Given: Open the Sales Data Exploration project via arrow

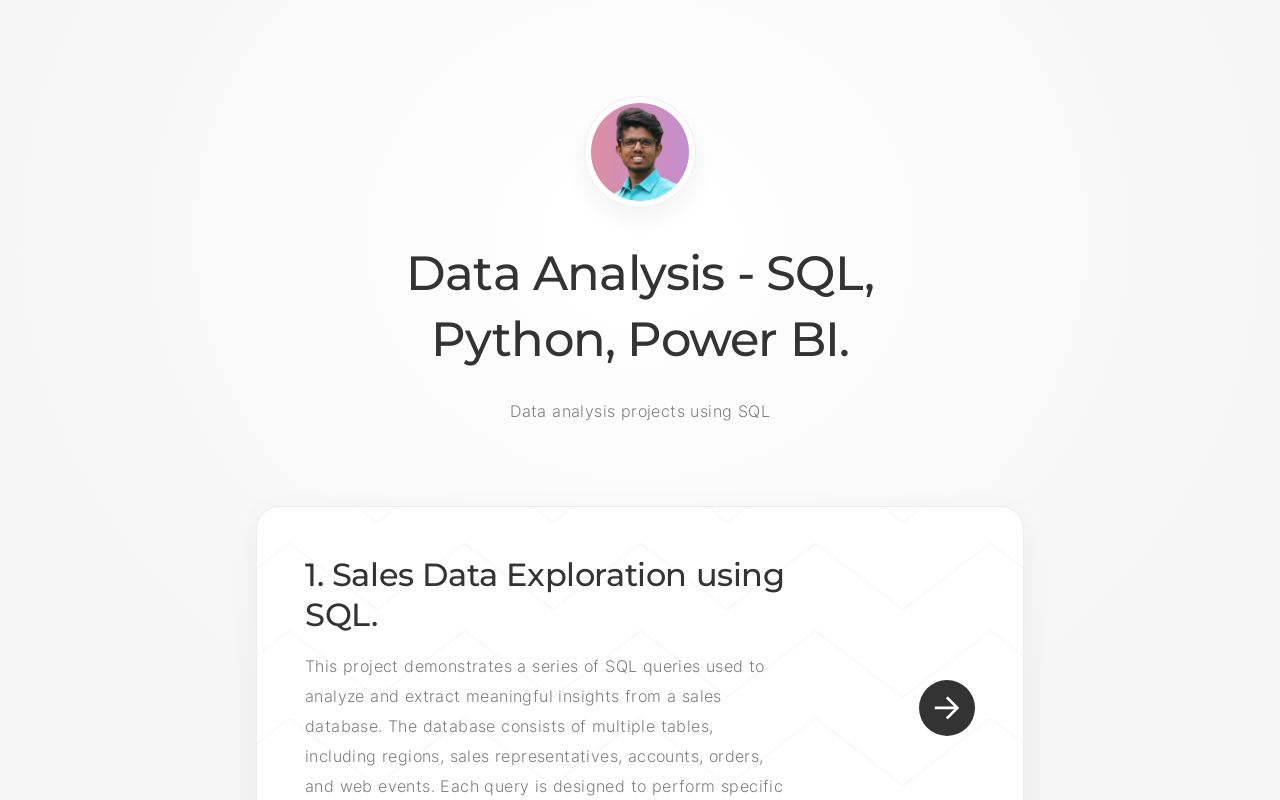Looking at the screenshot, I should [946, 708].
